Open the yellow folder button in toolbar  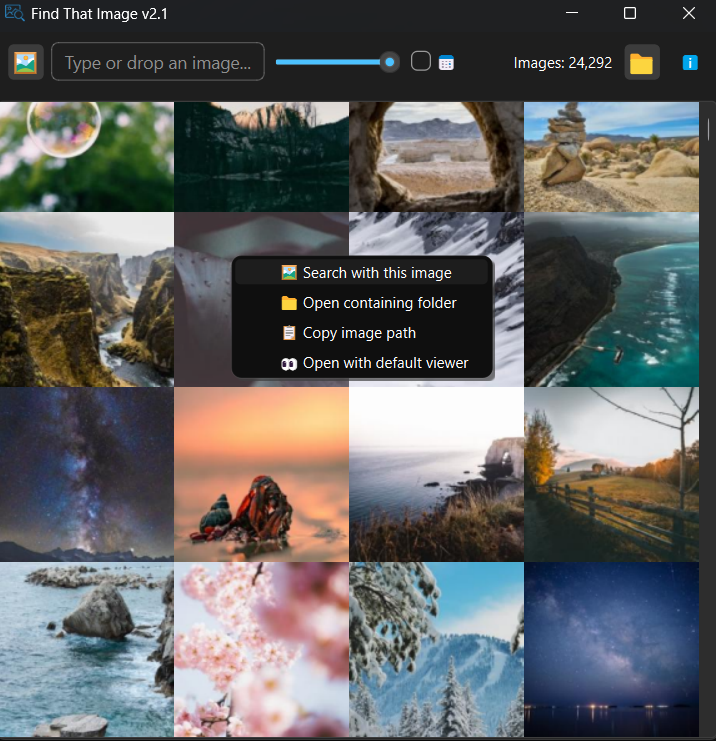pos(642,62)
